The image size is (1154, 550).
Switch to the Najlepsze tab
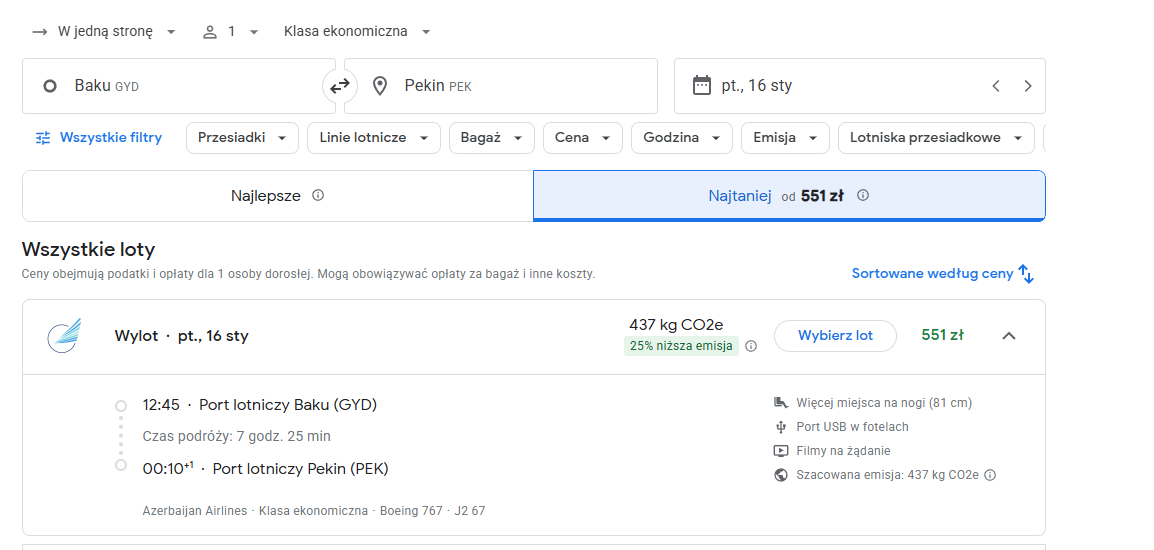click(x=277, y=196)
